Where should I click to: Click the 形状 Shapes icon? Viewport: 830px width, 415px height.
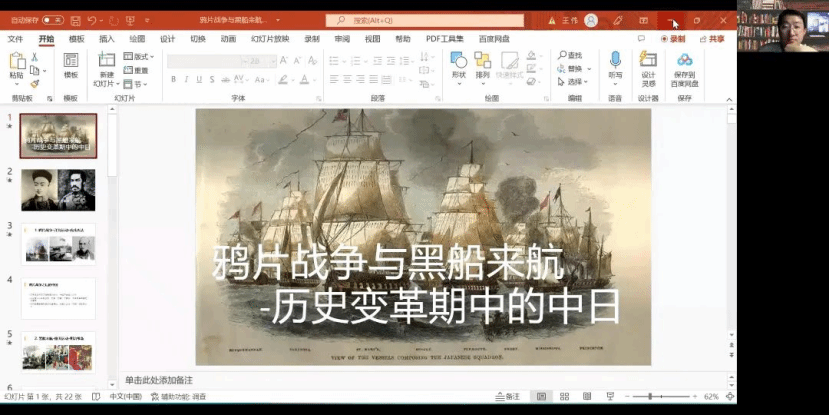tap(458, 60)
